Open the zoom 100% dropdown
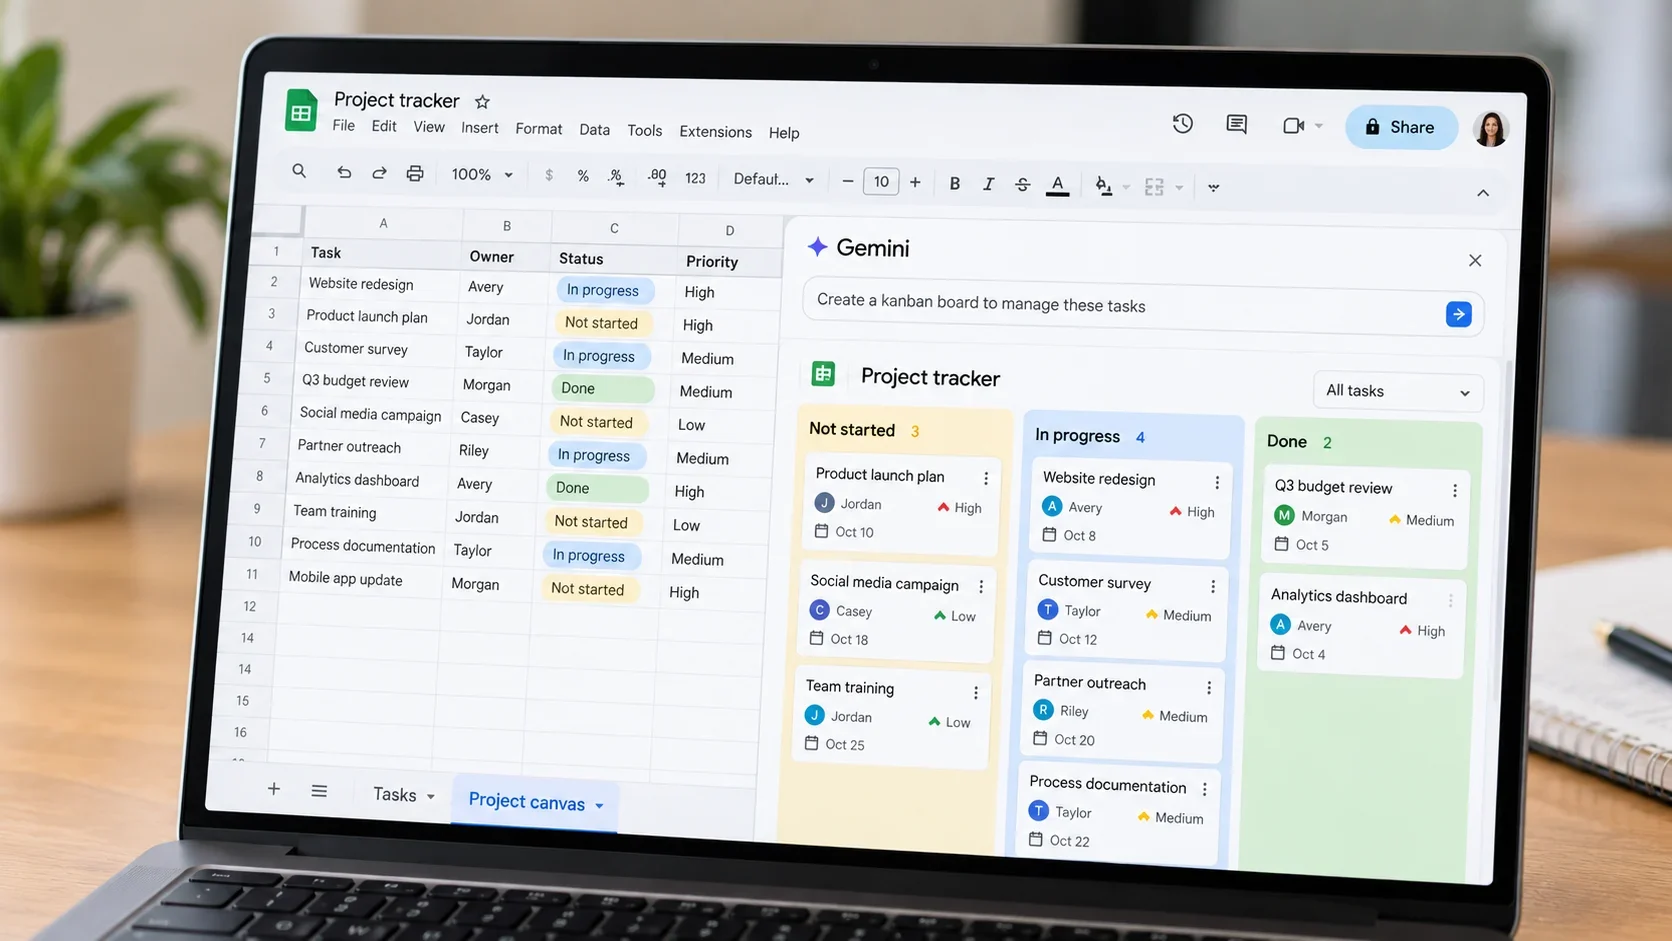 coord(482,174)
